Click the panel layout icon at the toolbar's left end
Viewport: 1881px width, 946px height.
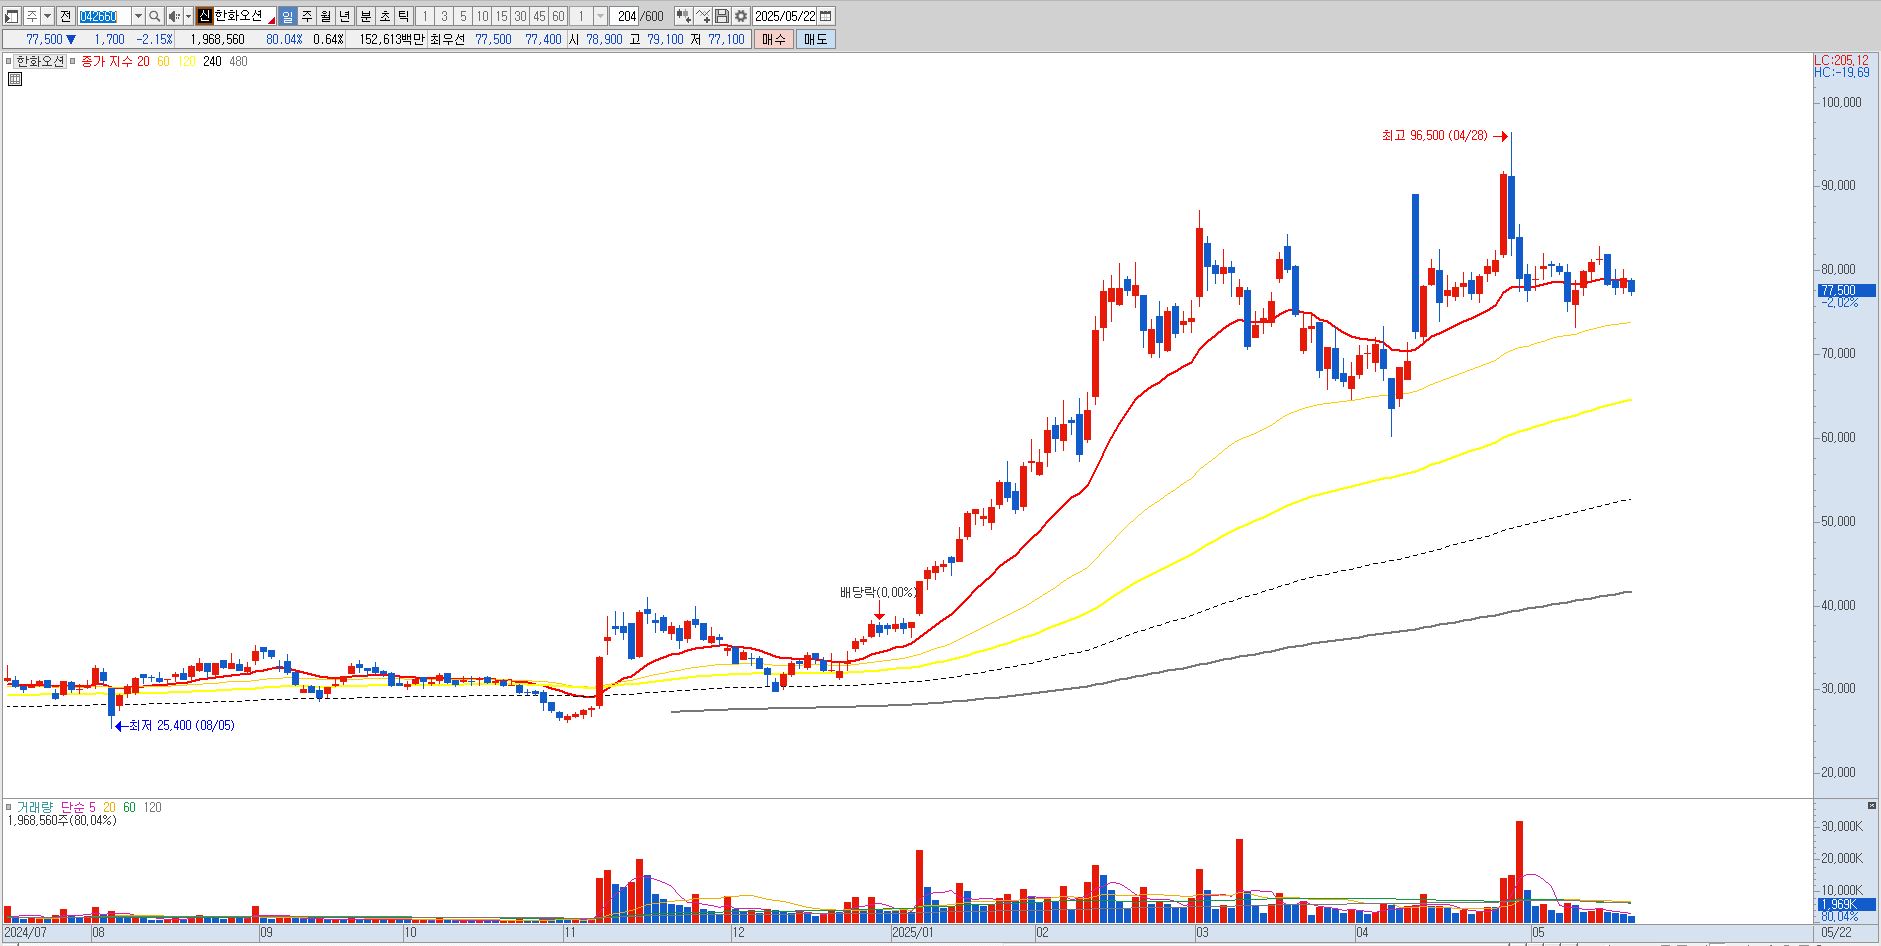[12, 16]
